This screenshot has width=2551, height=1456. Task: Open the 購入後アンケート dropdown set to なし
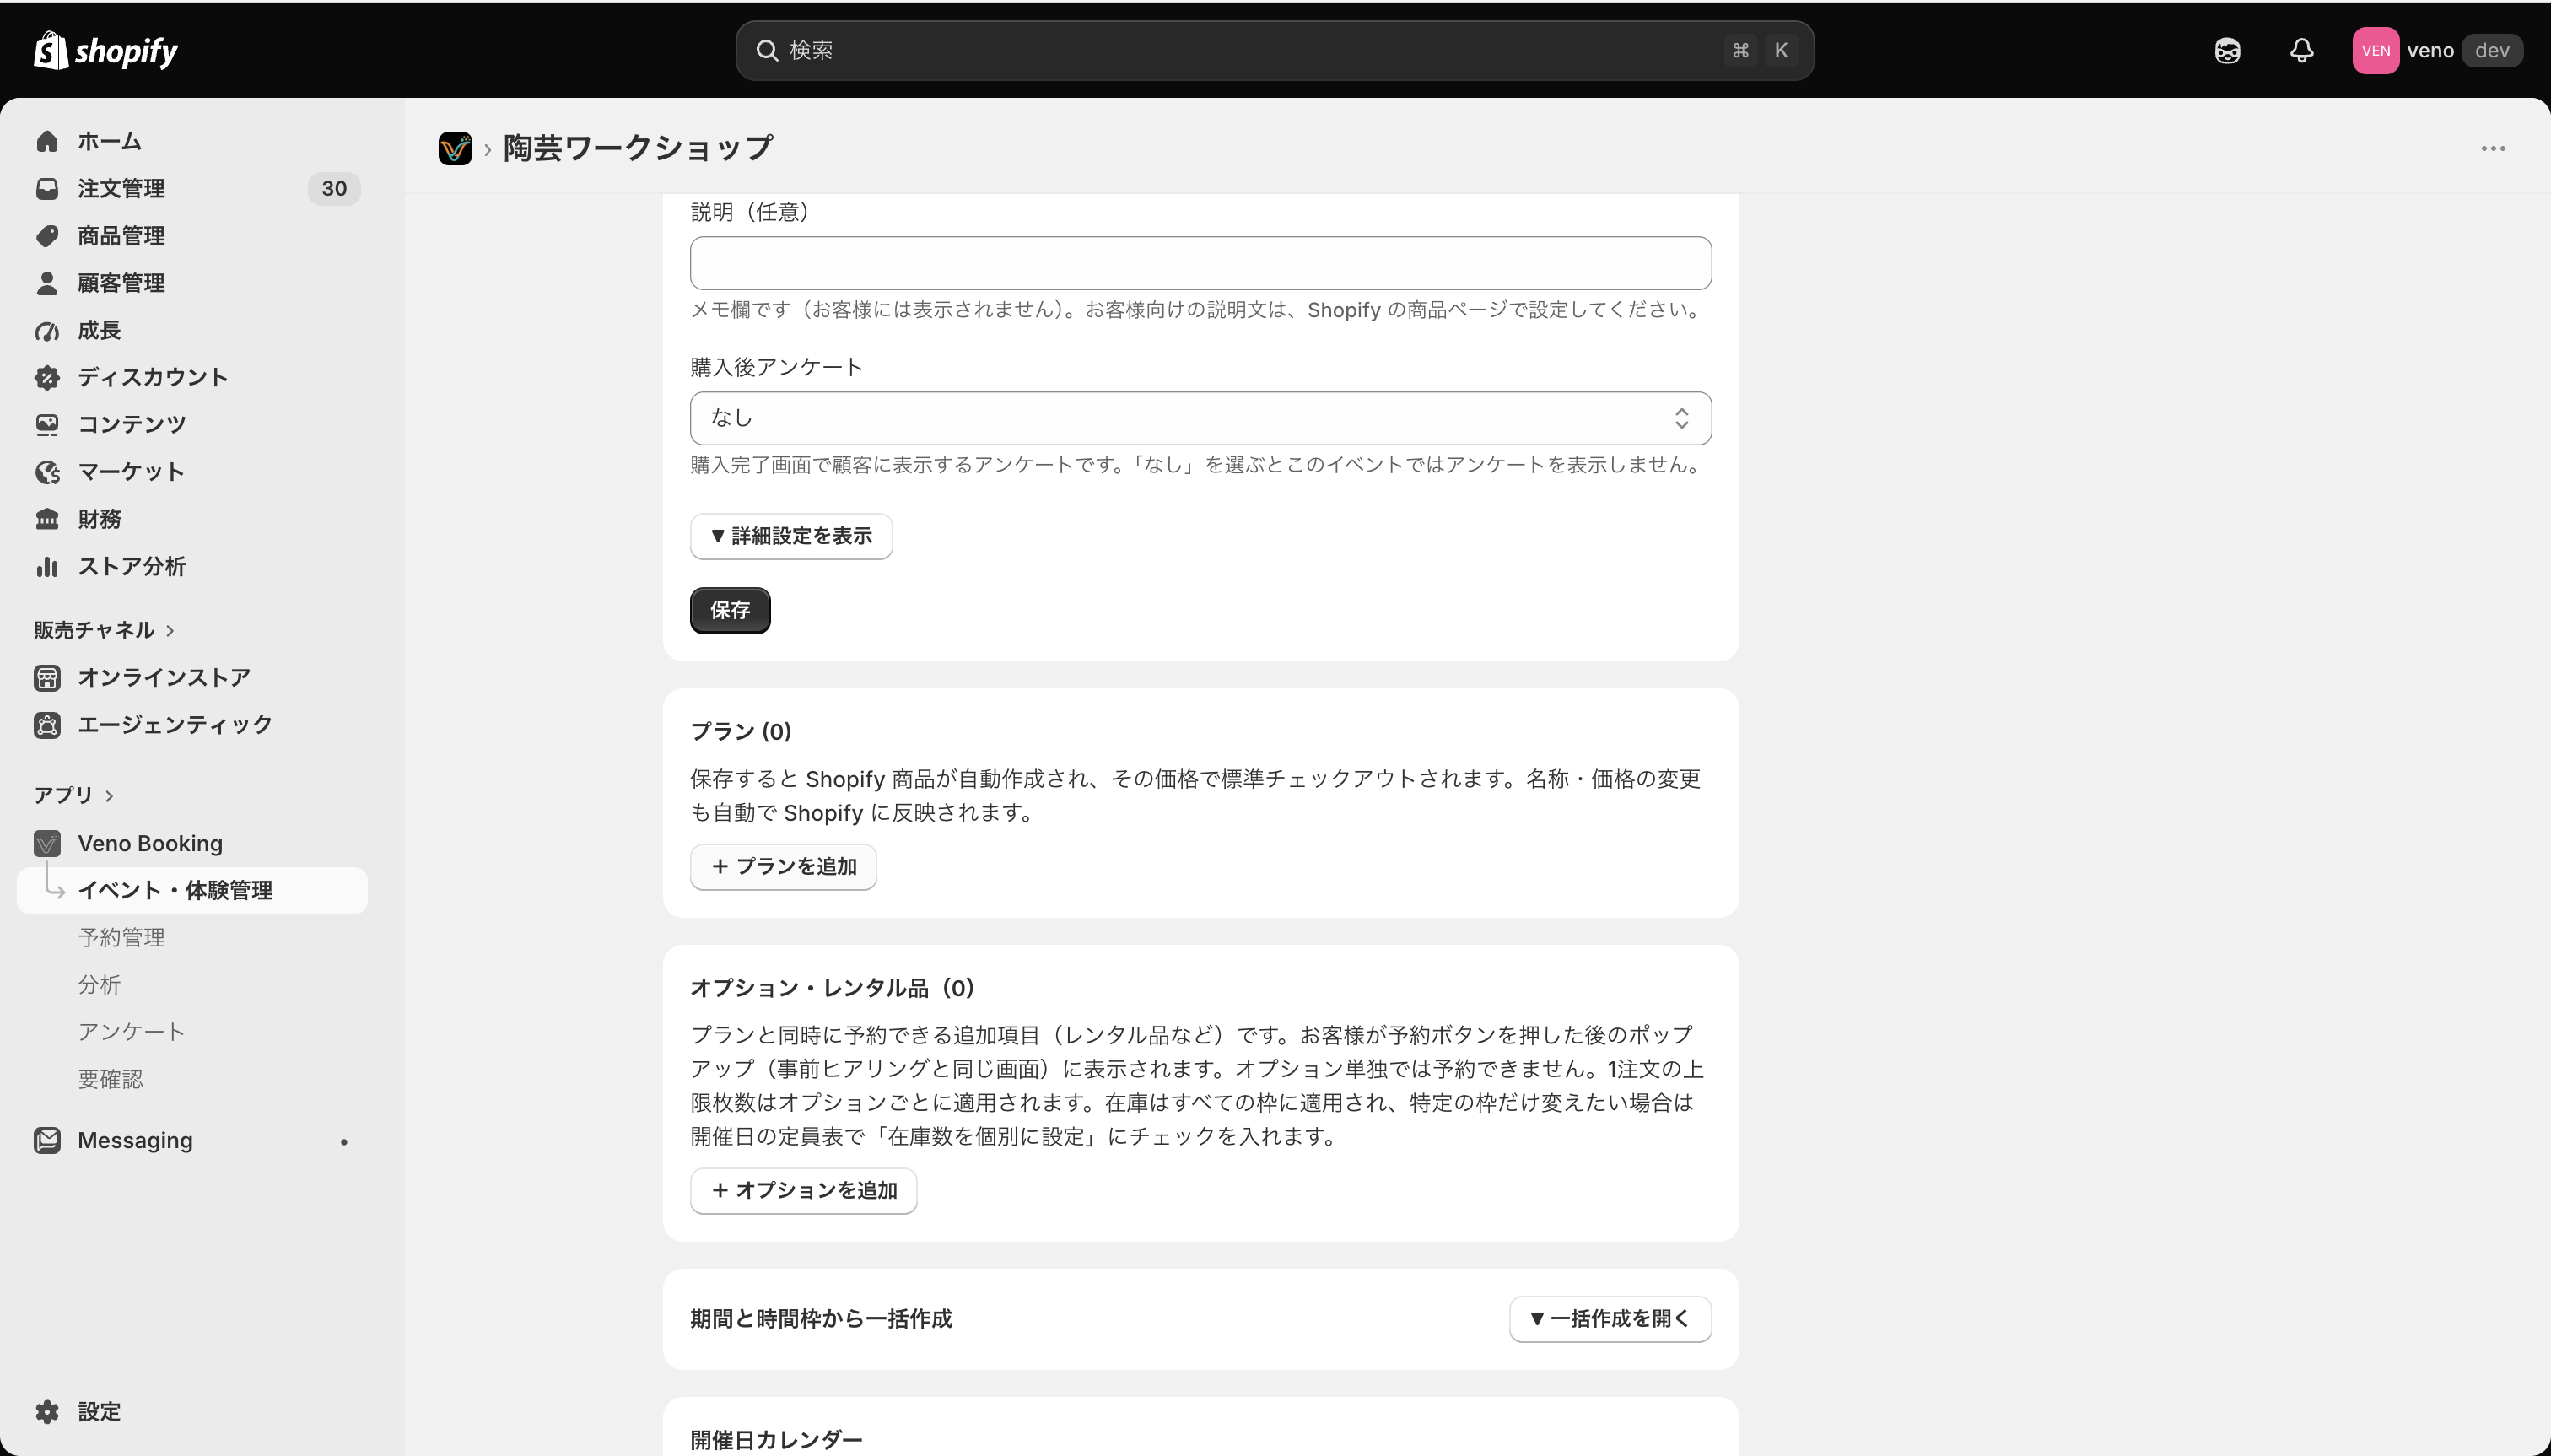[1200, 418]
